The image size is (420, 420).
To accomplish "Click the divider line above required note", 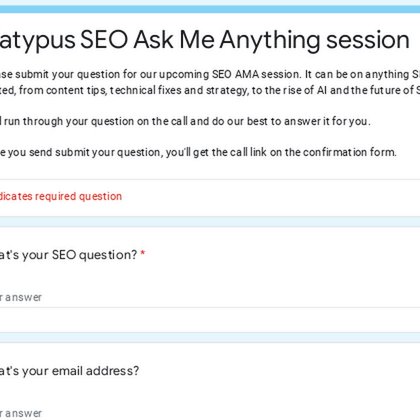I will 210,179.
